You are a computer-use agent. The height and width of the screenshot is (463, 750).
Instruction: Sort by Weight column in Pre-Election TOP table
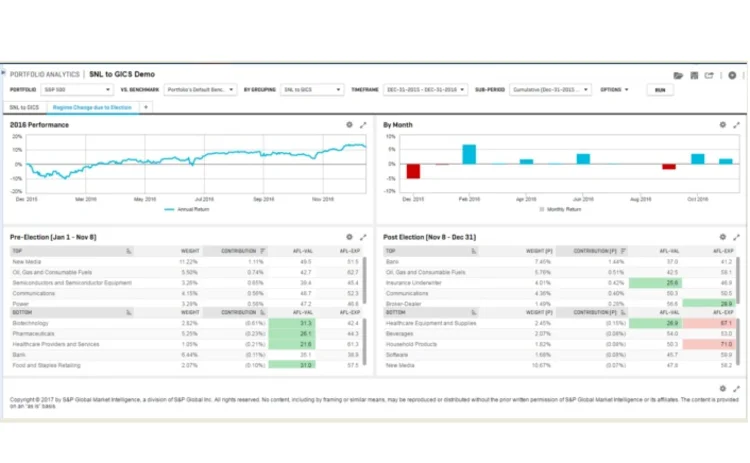[x=190, y=251]
